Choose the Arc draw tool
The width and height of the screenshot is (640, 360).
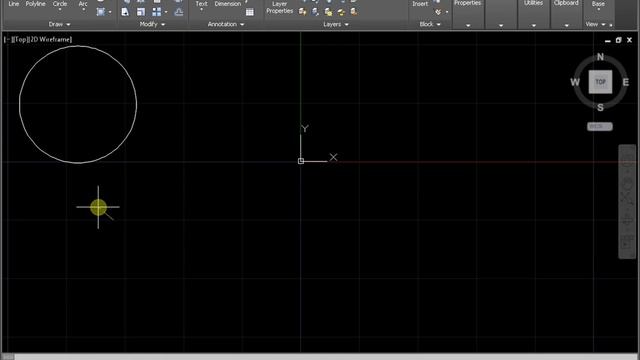tap(83, 4)
